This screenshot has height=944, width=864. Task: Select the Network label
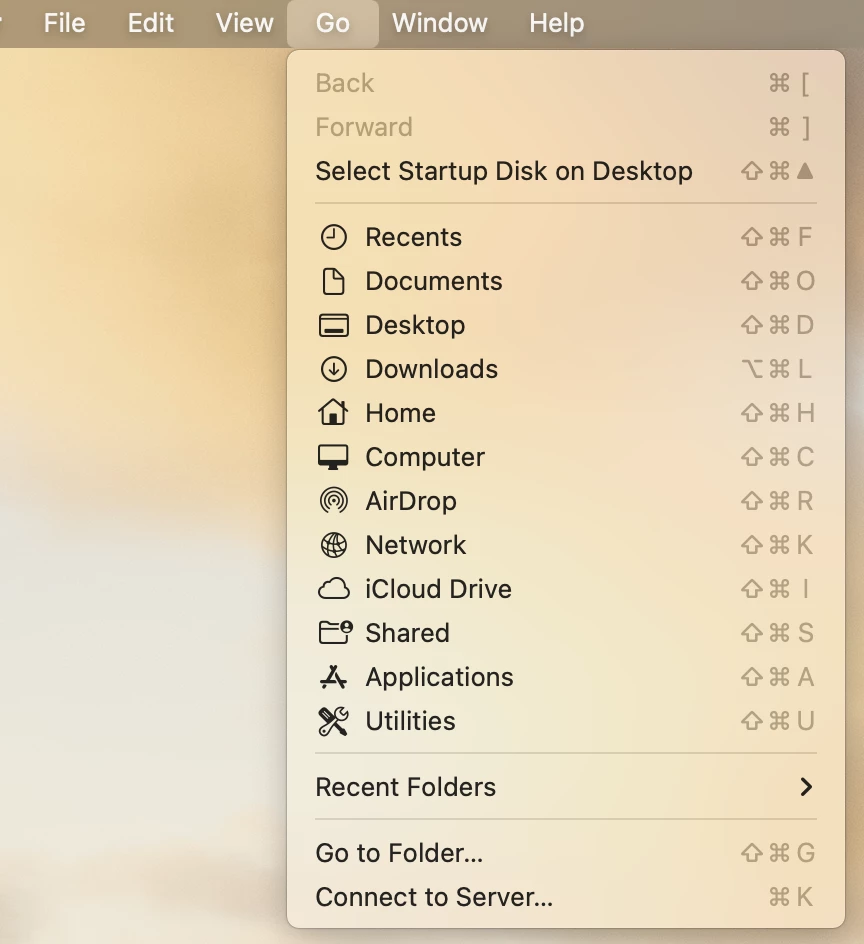[x=415, y=545]
